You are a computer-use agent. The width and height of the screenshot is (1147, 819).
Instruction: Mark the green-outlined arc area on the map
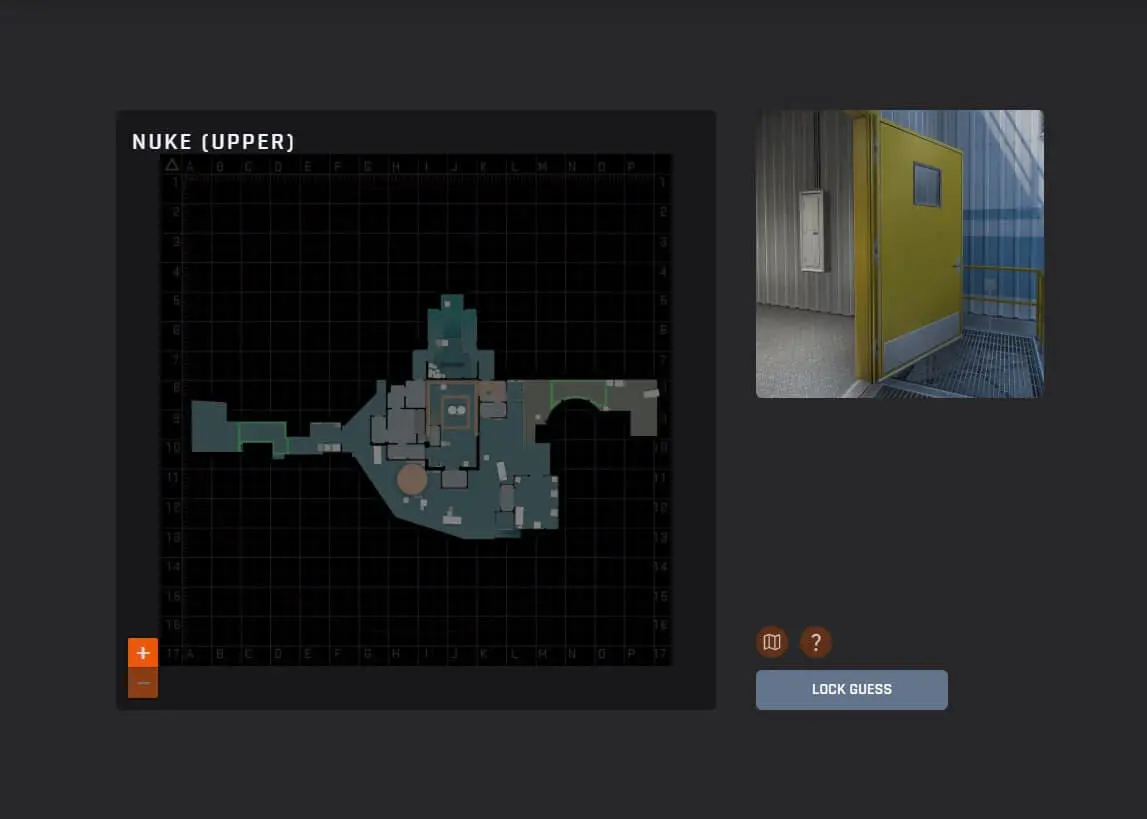pos(578,395)
